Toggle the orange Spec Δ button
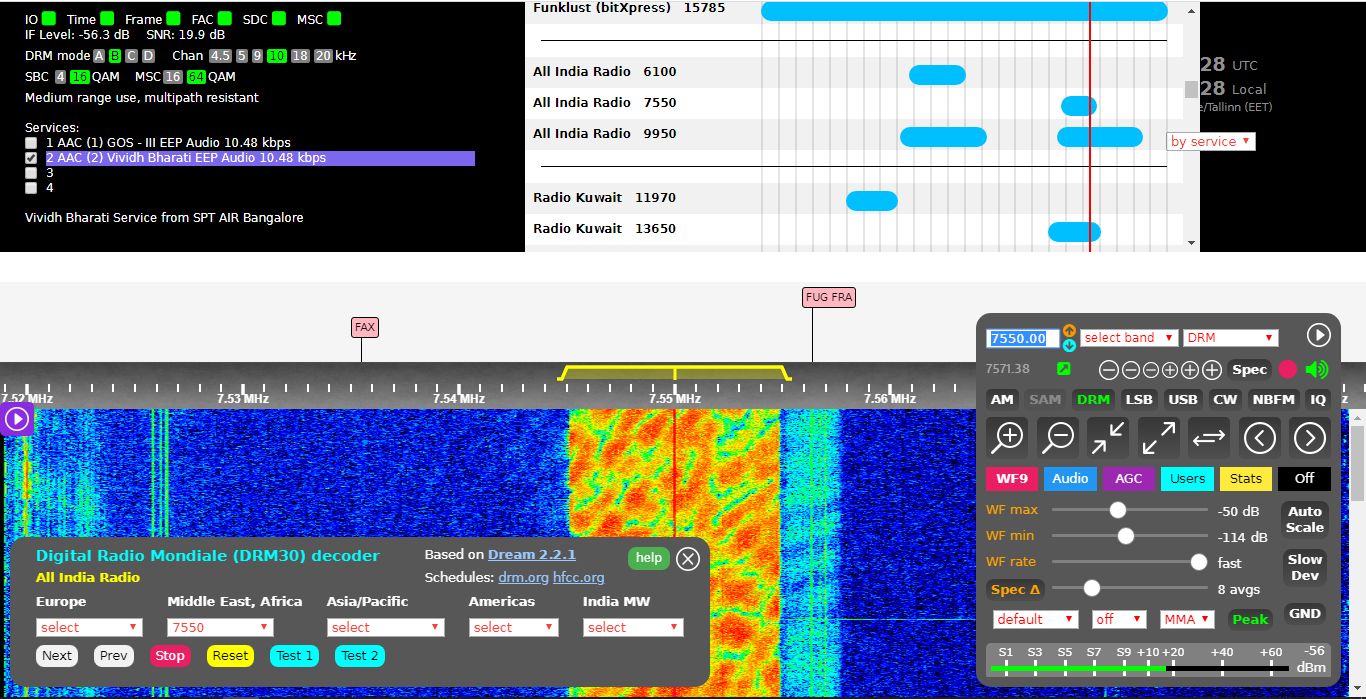 coord(1014,590)
